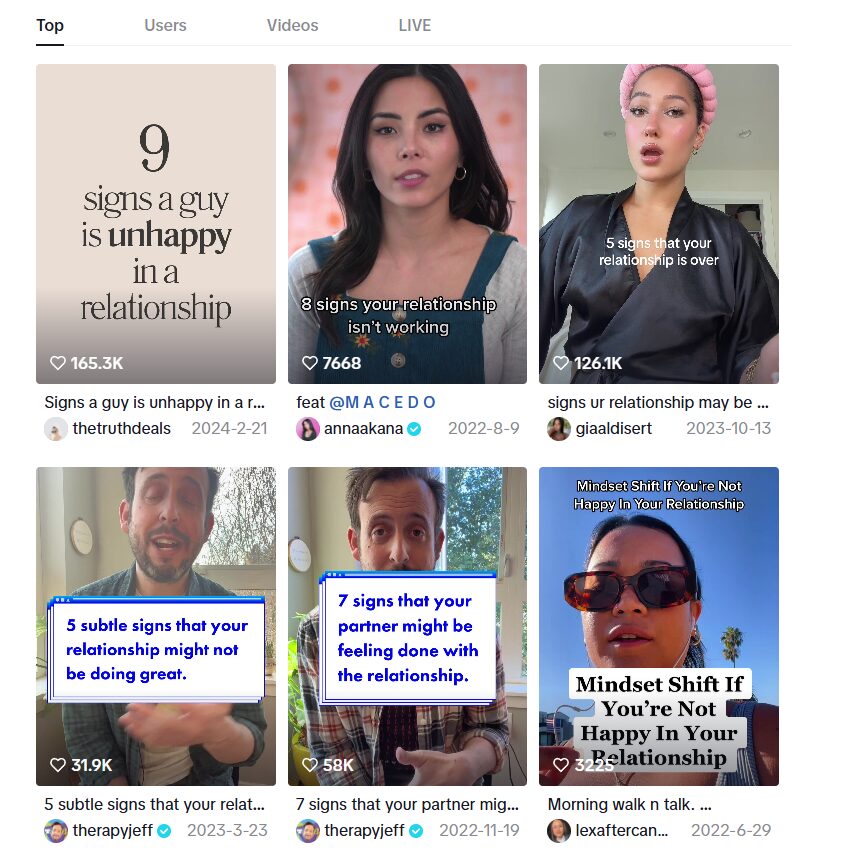Switch to the Users tab
842x861 pixels.
tap(165, 25)
